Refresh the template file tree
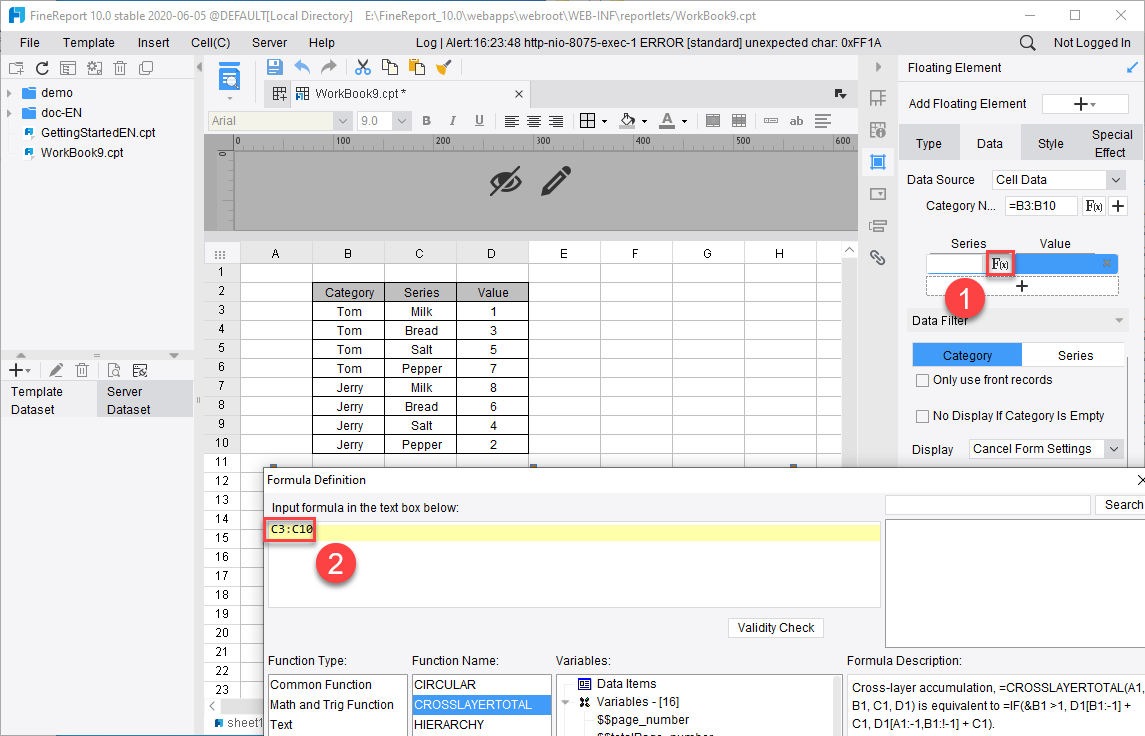The height and width of the screenshot is (736, 1145). click(x=42, y=68)
